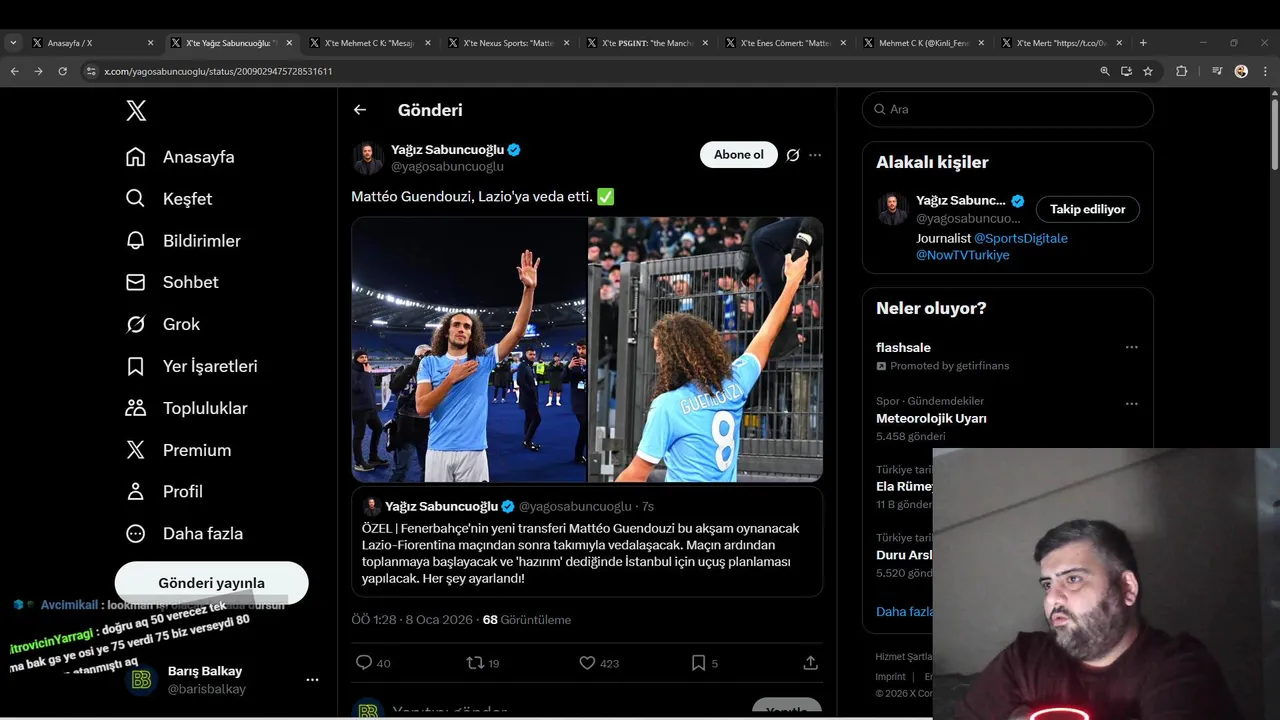Click Yağız Sabuncuoğlu name in Alakalı kişiler
The image size is (1280, 720).
click(x=961, y=200)
